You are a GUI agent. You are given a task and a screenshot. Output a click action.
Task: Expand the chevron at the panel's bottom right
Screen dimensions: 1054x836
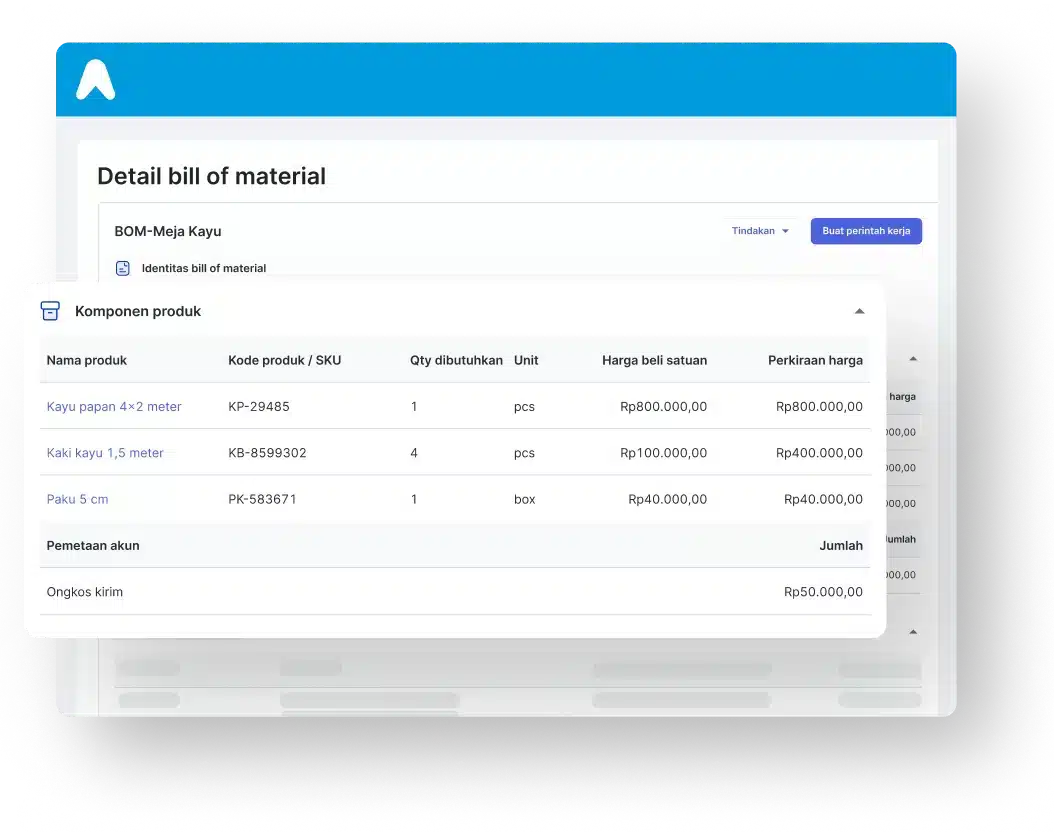point(912,631)
